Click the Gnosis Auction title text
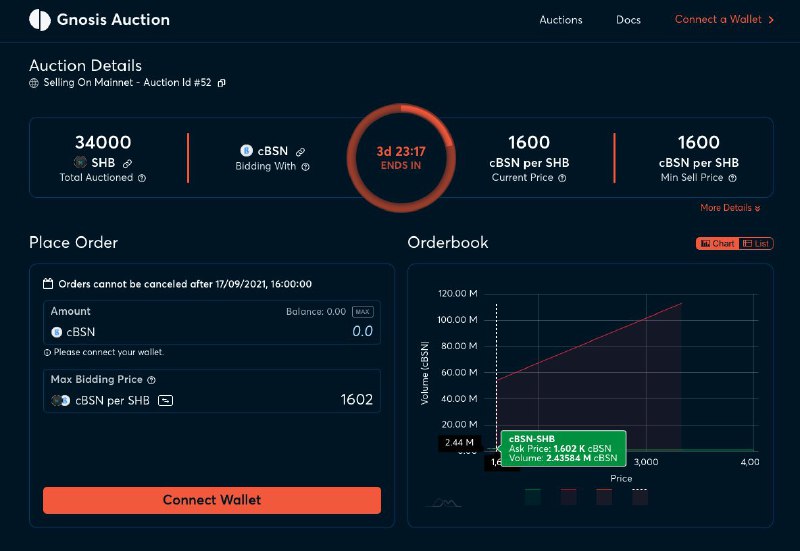Screen dimensions: 800x551 coord(113,19)
